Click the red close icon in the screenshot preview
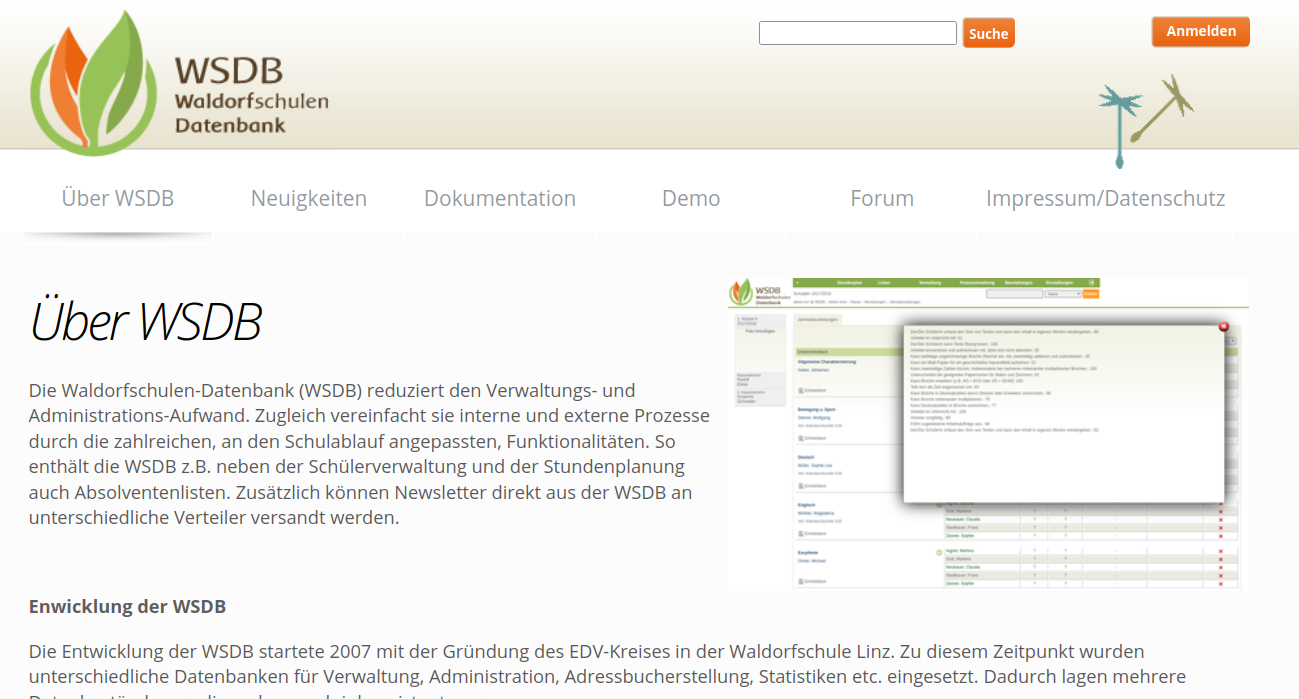The height and width of the screenshot is (699, 1299). 1223,326
